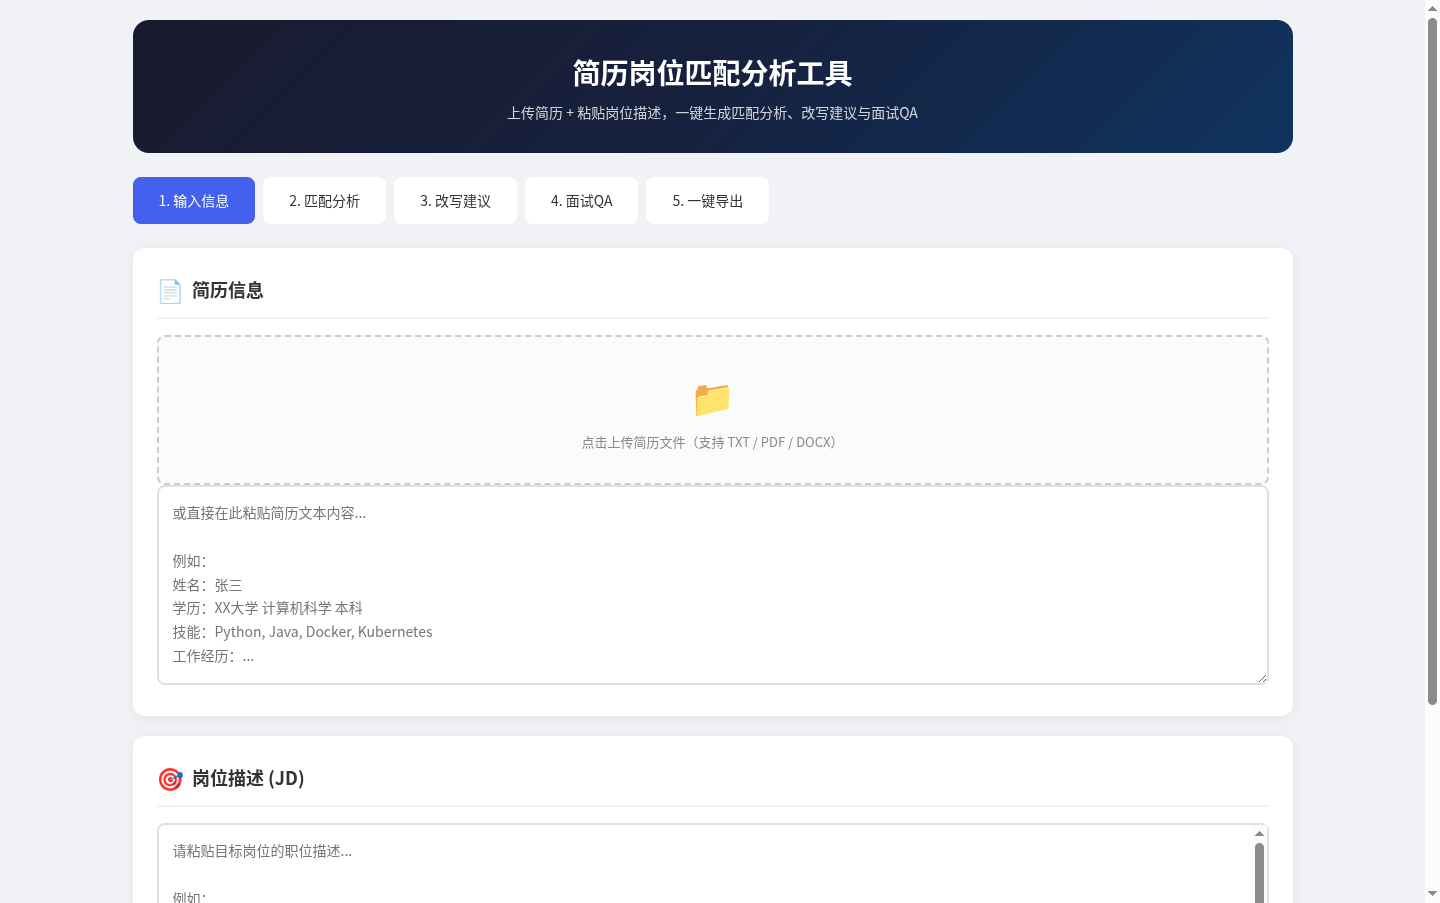Click the JD textarea scroll-up arrow
Screen dimensions: 1440x903
(x=1259, y=833)
